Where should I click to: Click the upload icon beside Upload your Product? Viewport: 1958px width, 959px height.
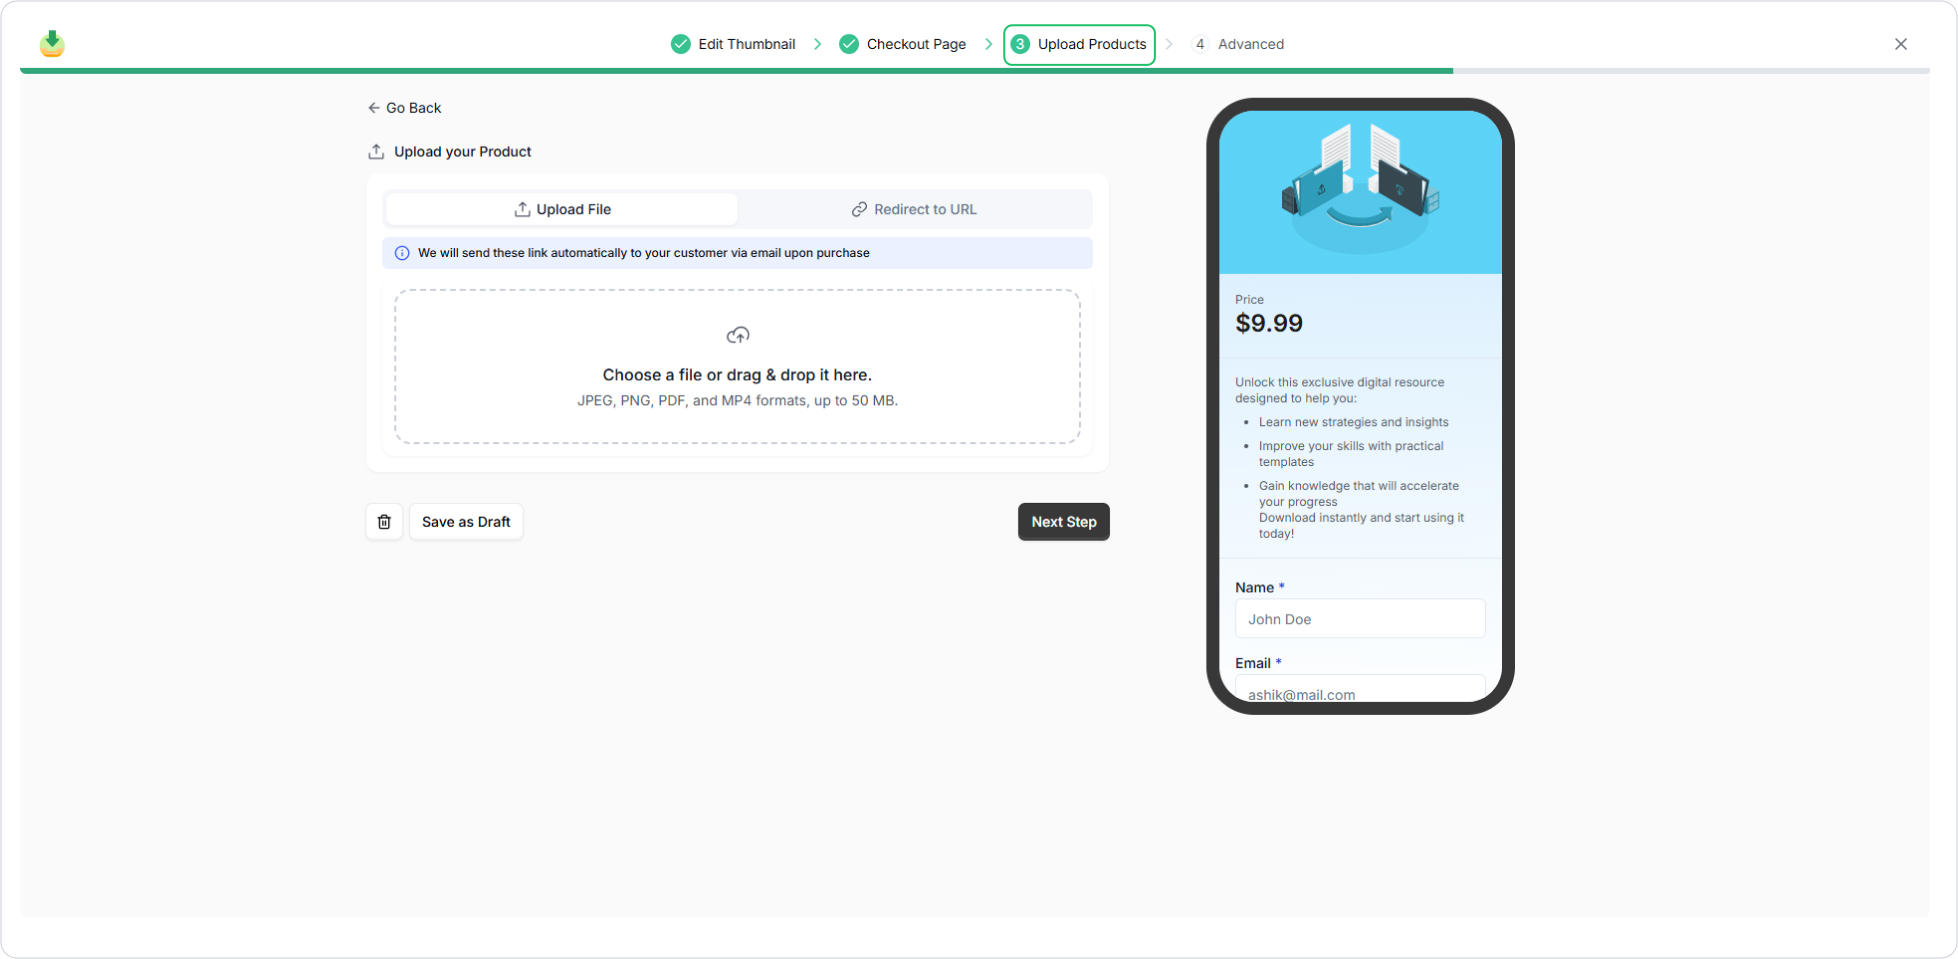point(376,152)
